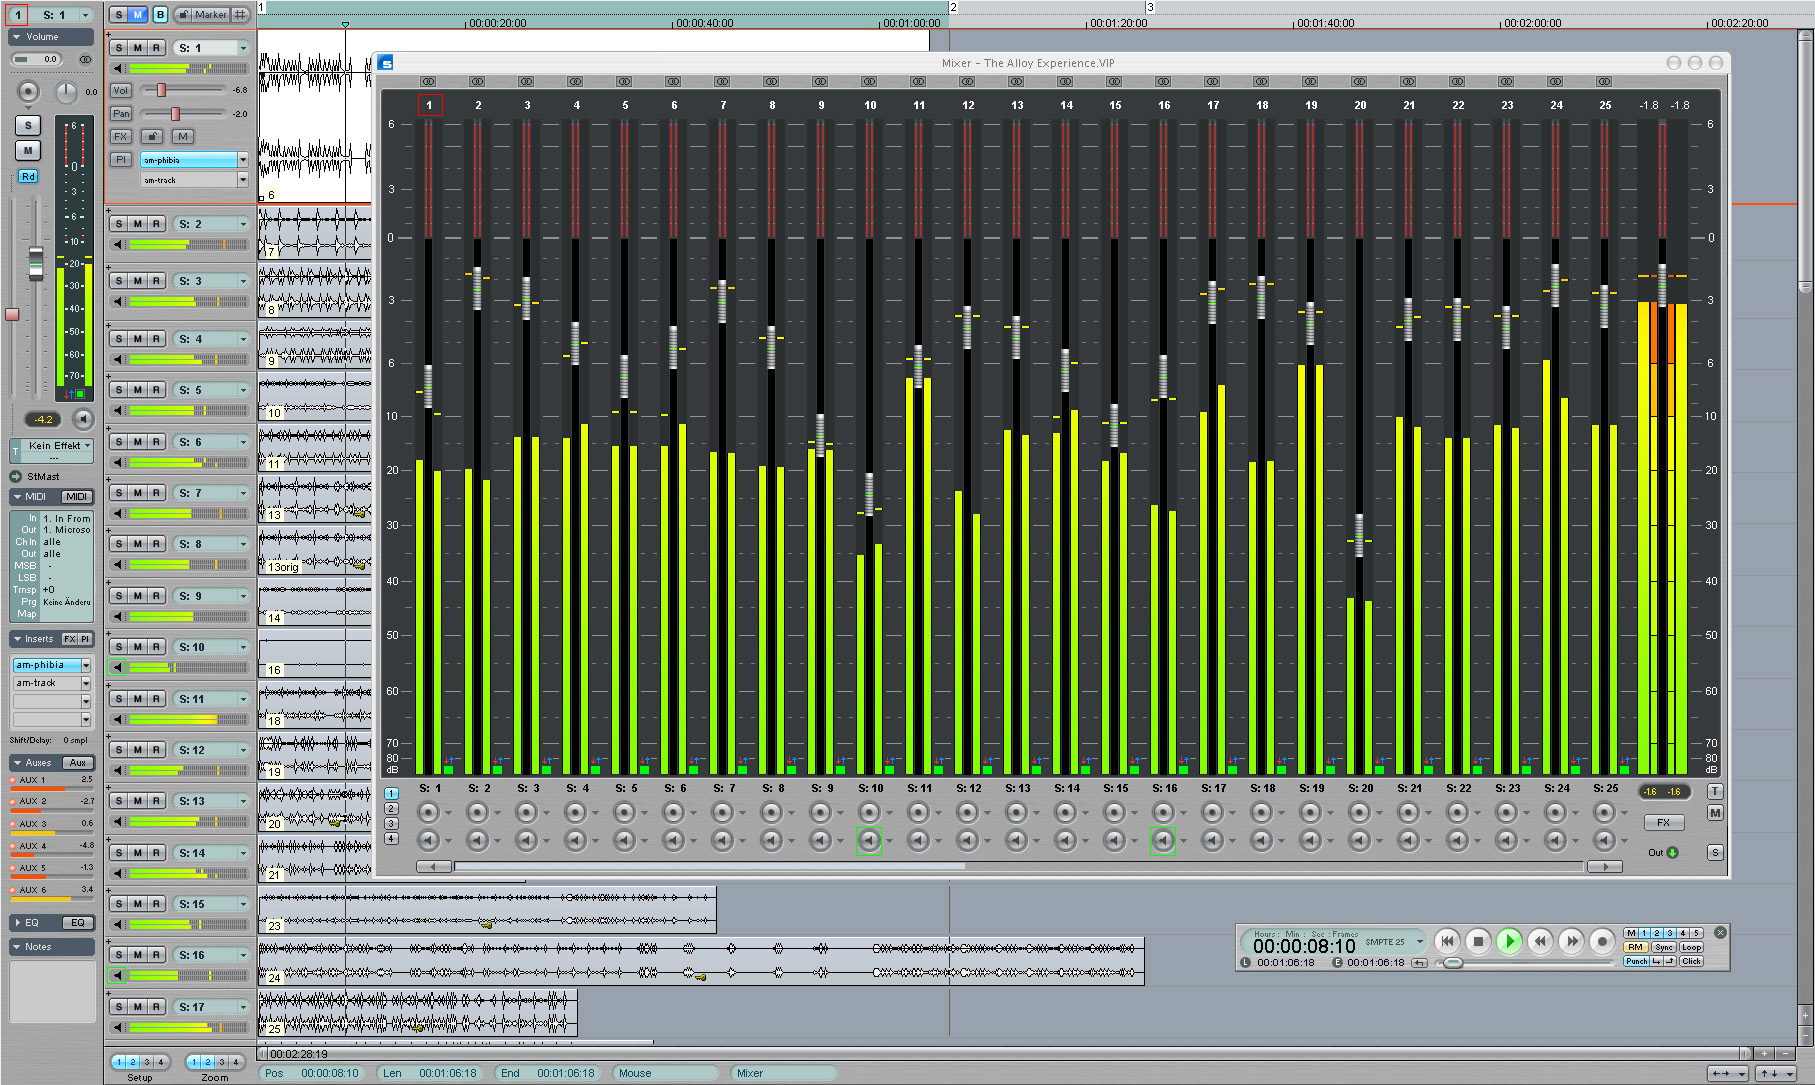Screen dimensions: 1815x1085
Task: Select transport marker slot 5
Action: pos(1697,933)
